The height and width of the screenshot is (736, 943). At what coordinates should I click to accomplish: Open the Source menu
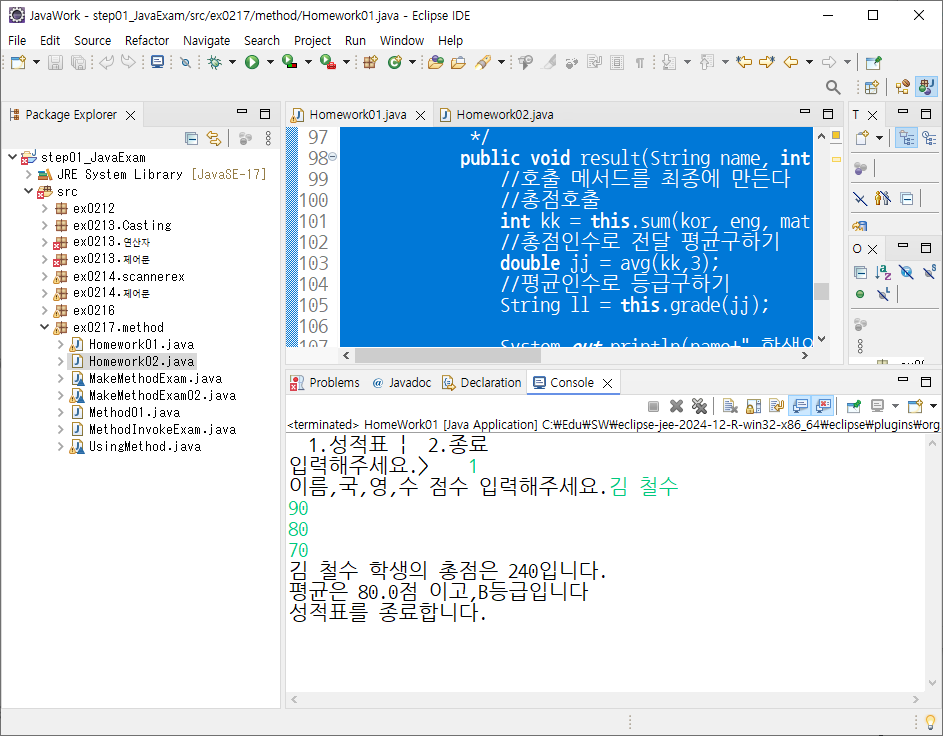(93, 40)
